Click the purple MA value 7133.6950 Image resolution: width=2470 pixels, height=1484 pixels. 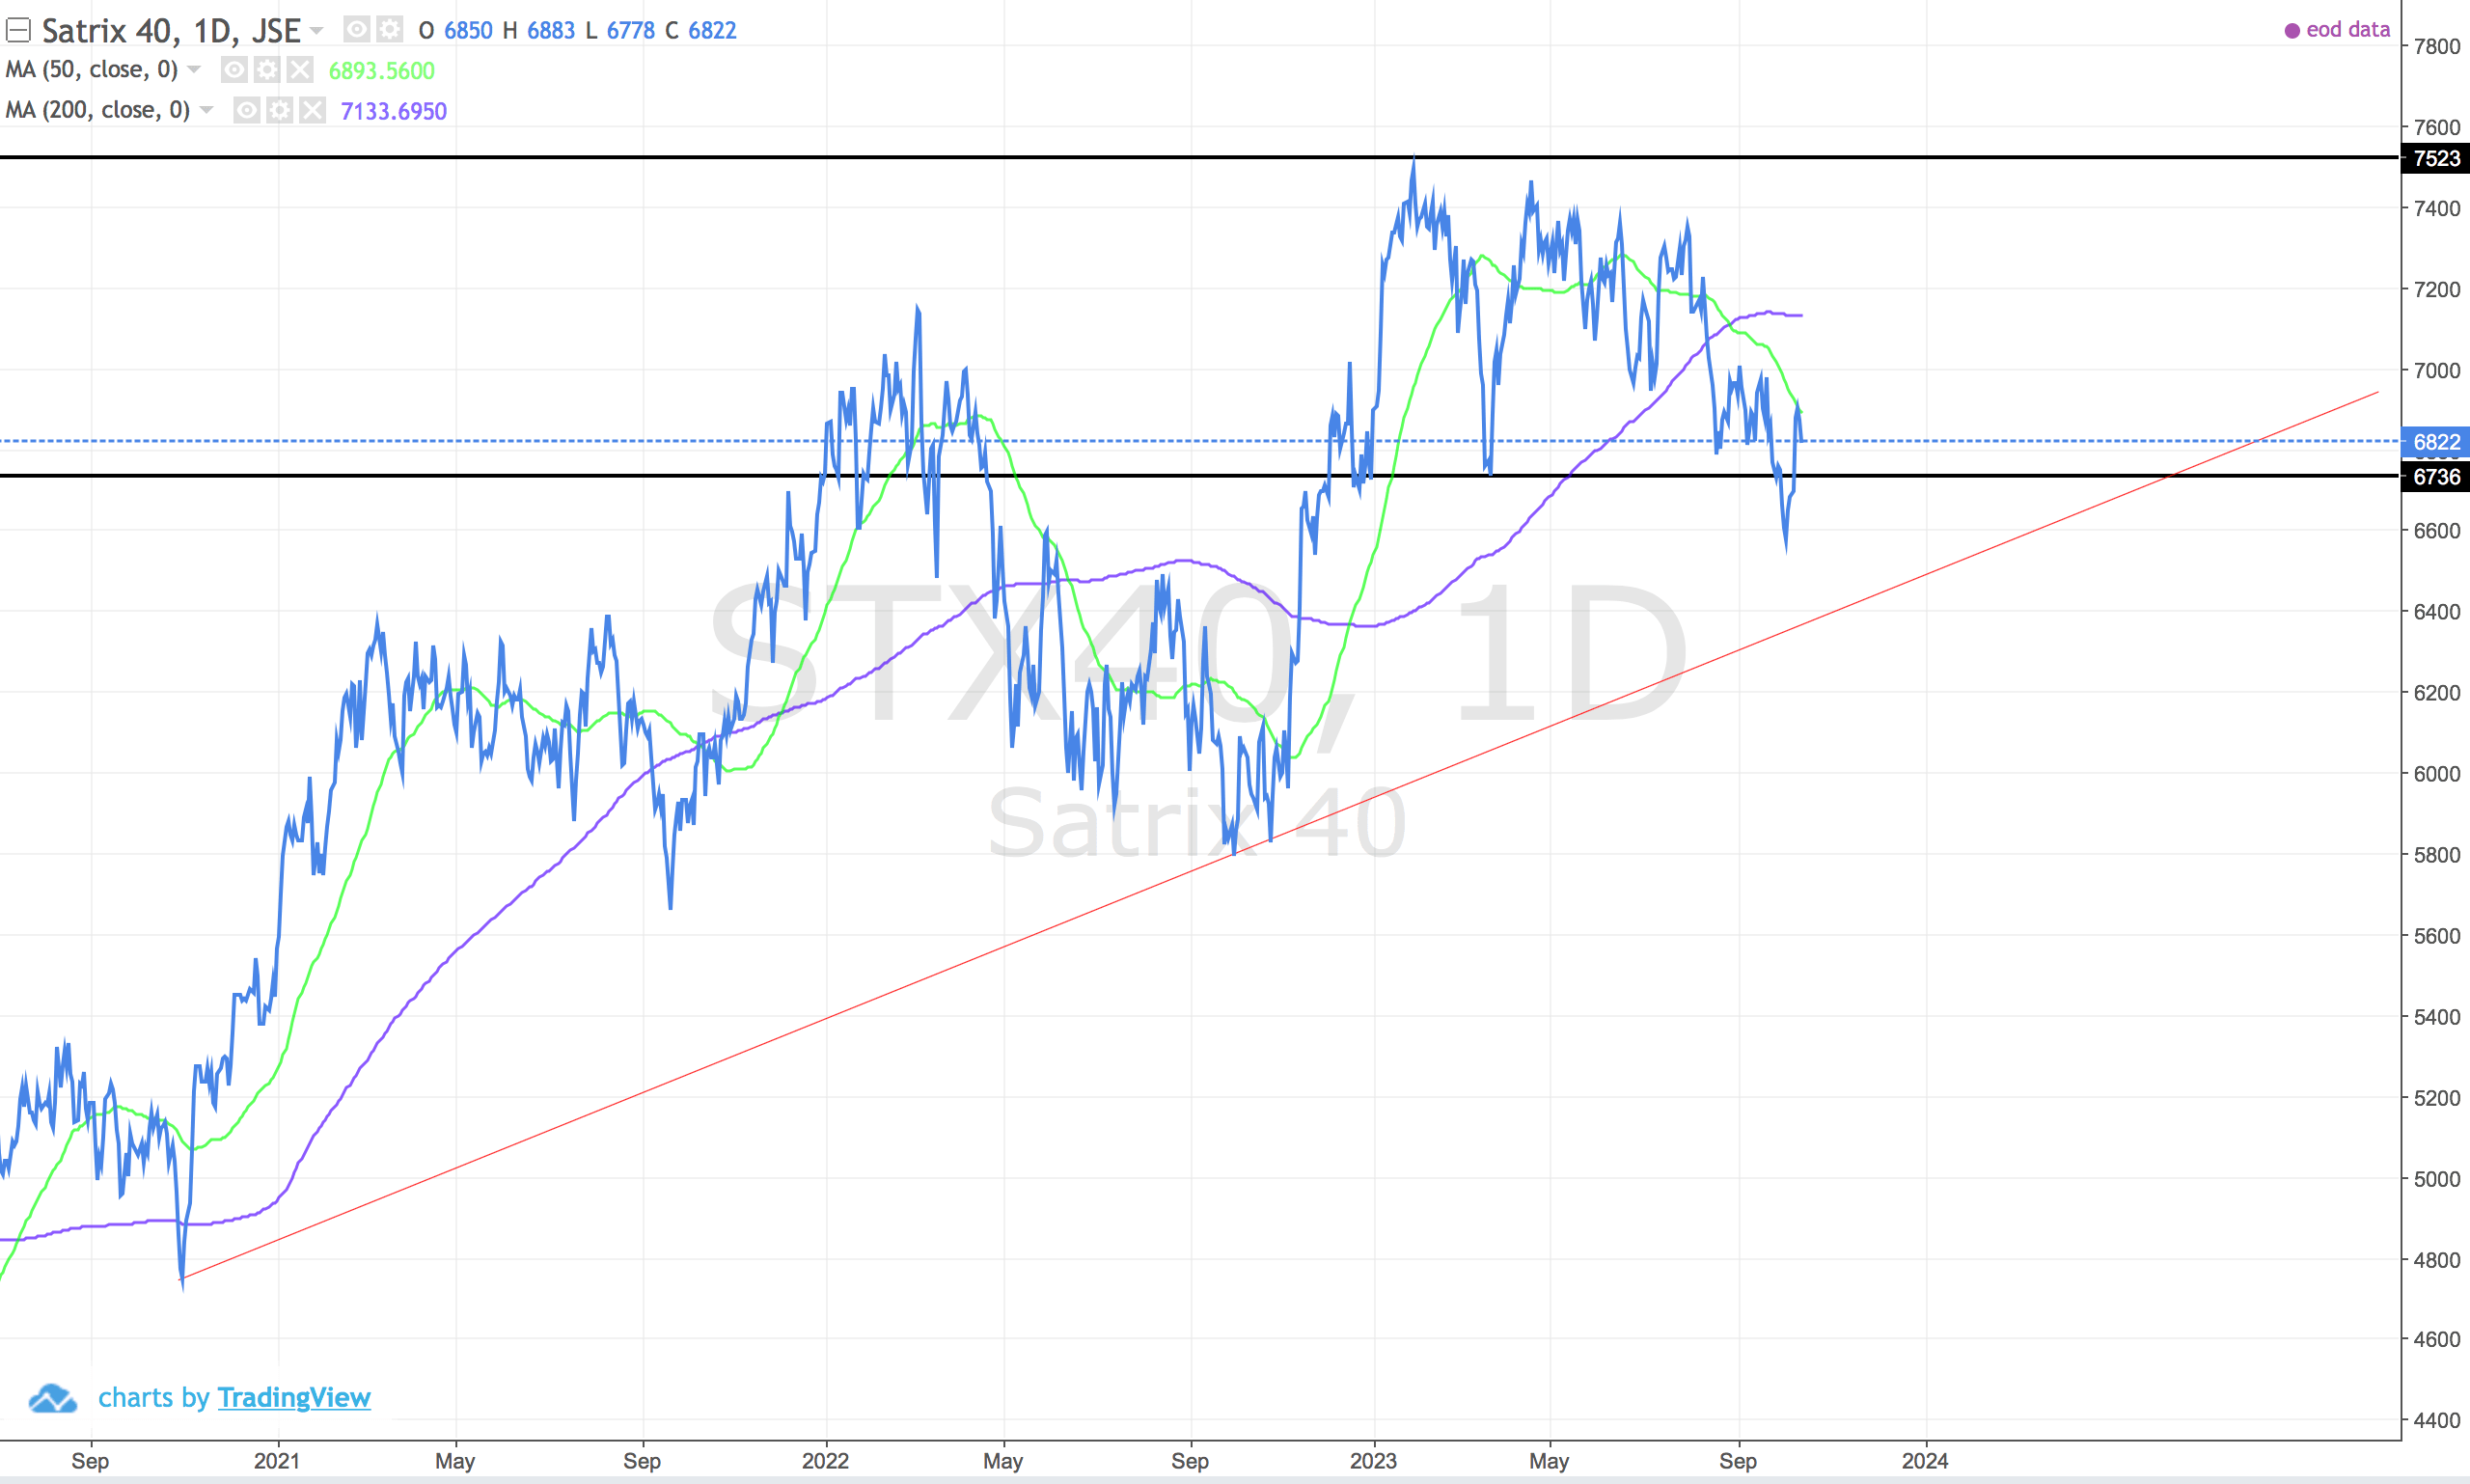pyautogui.click(x=394, y=111)
